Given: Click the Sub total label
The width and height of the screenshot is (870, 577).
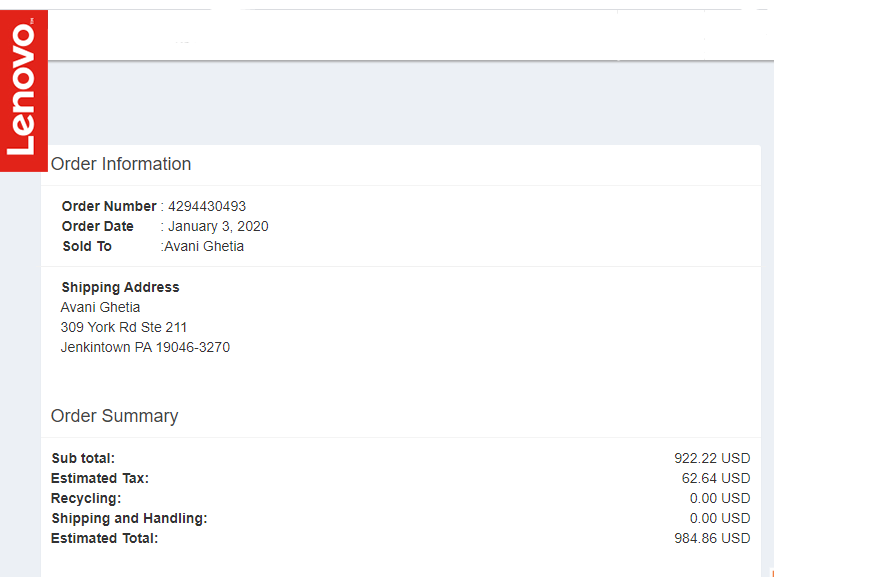Looking at the screenshot, I should point(83,458).
